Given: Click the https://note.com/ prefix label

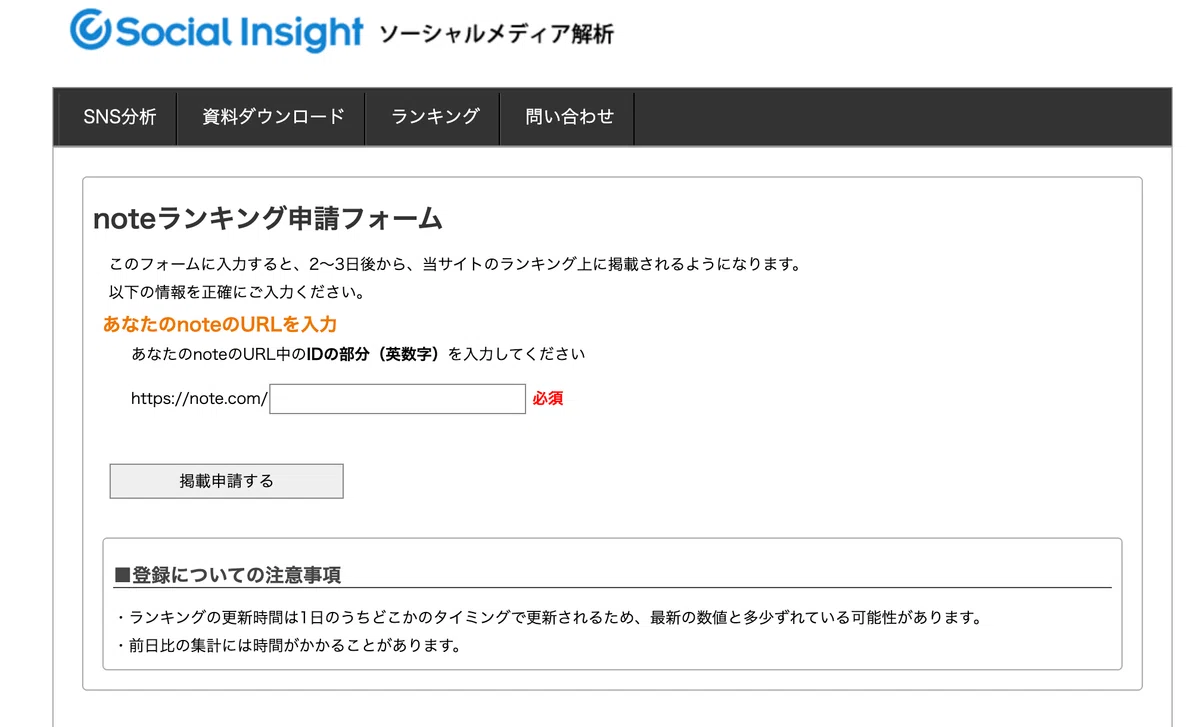Looking at the screenshot, I should click(x=199, y=398).
